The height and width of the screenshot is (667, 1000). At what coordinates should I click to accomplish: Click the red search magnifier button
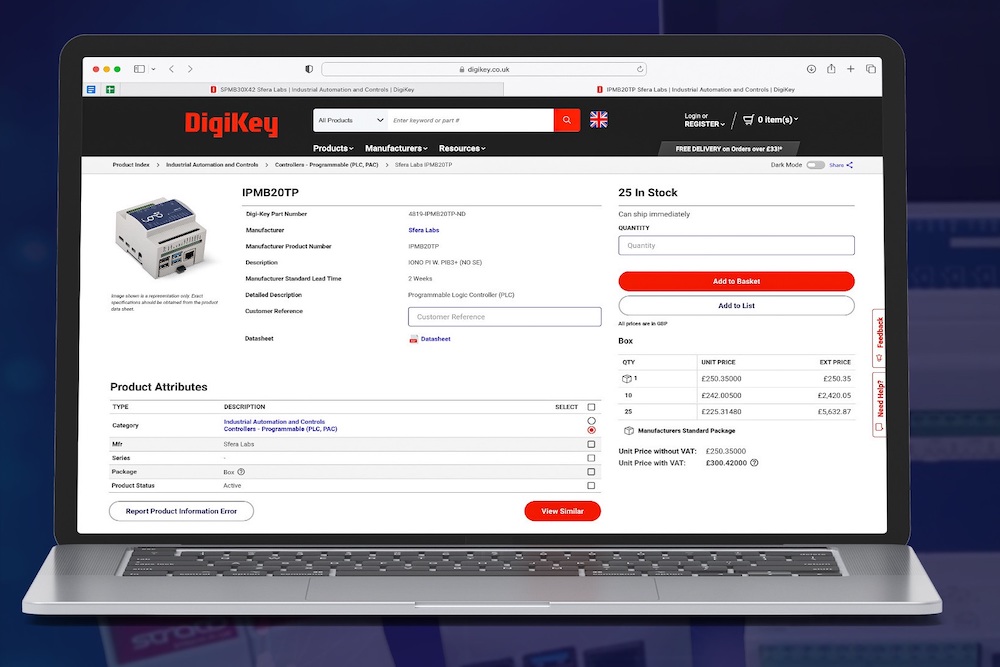(x=566, y=120)
